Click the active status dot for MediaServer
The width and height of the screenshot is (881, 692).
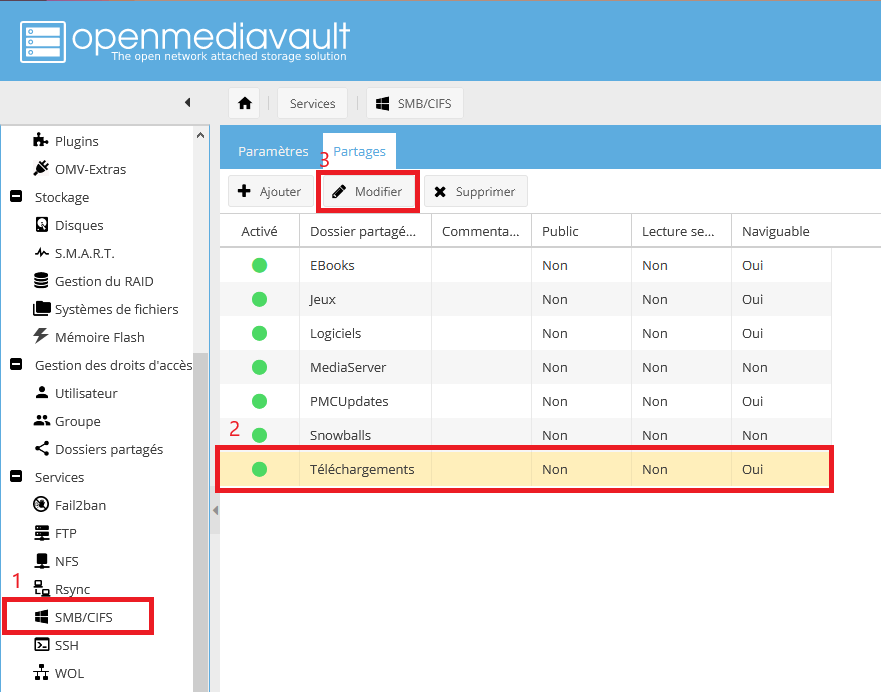pyautogui.click(x=260, y=368)
